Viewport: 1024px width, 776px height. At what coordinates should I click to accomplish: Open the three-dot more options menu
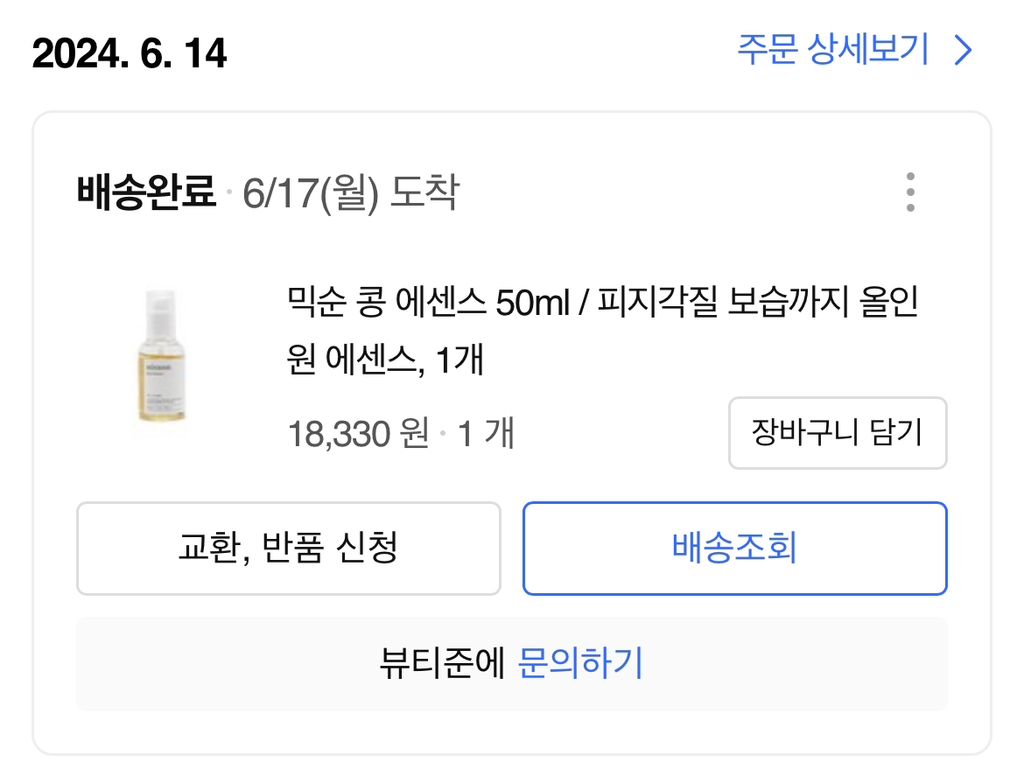point(909,192)
